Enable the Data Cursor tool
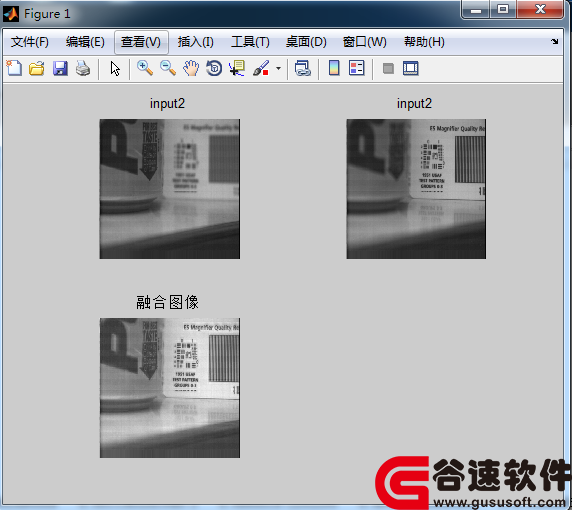The image size is (572, 510). 237,68
